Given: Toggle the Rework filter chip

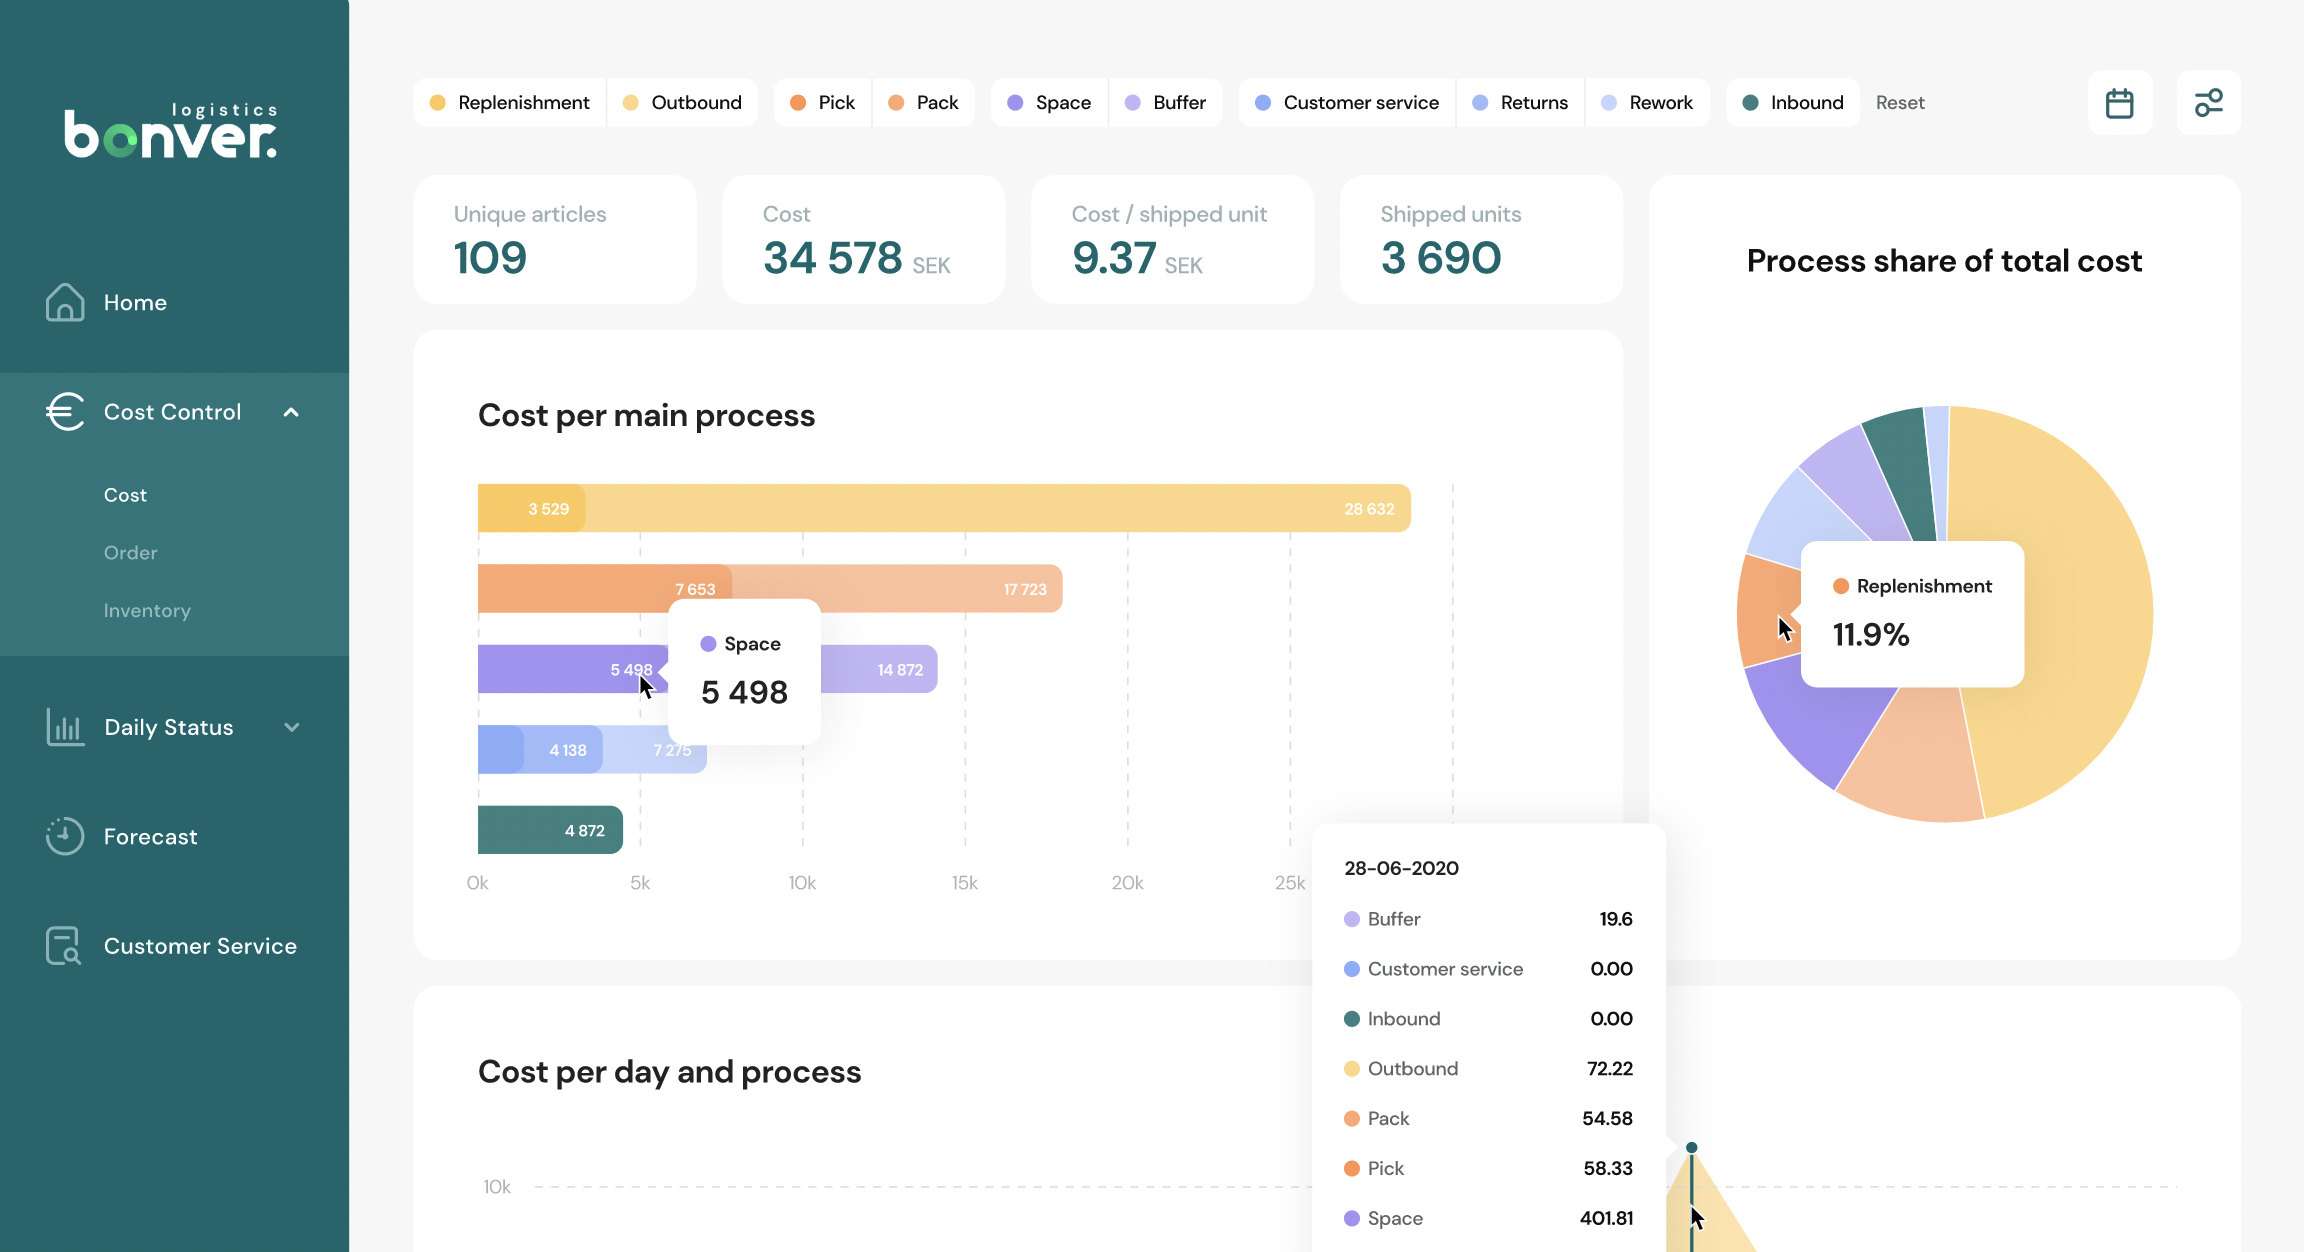Looking at the screenshot, I should 1647,102.
